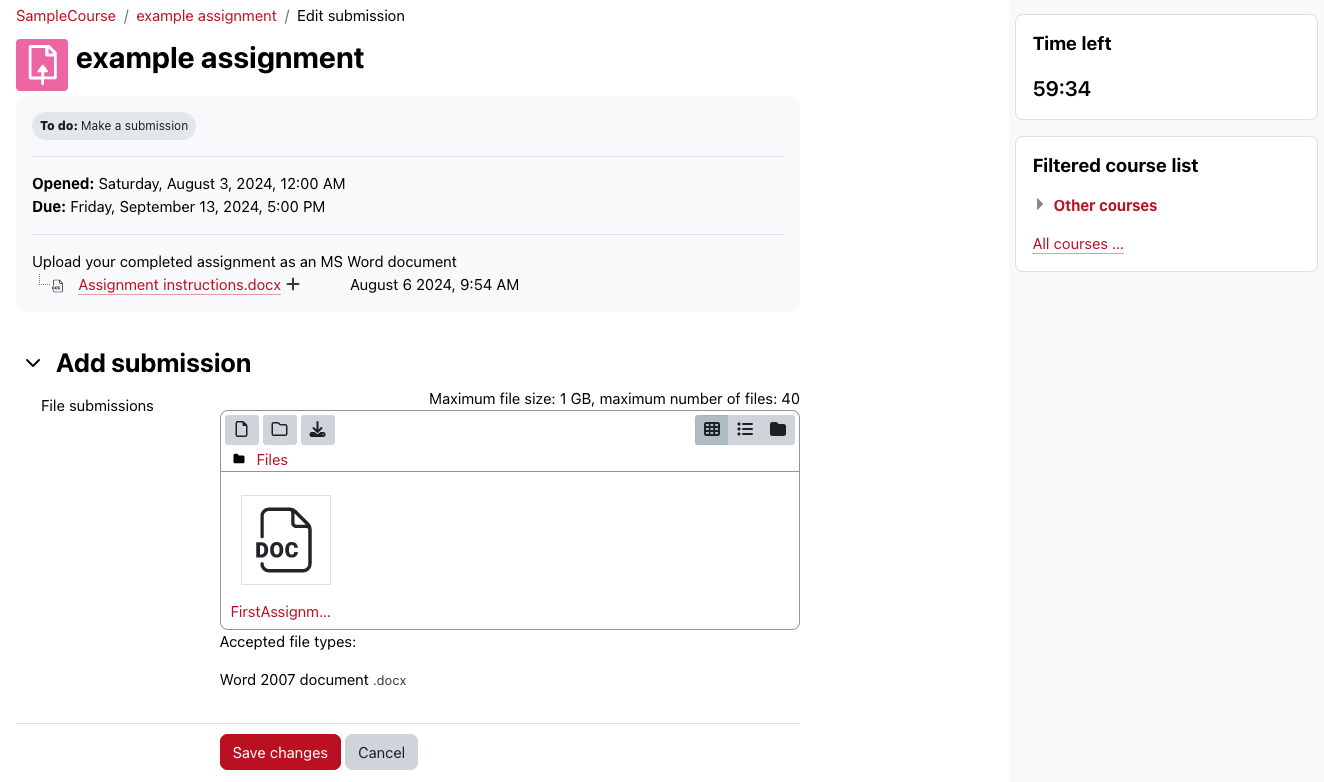Click the Create folder icon
The image size is (1324, 782).
pyautogui.click(x=279, y=429)
